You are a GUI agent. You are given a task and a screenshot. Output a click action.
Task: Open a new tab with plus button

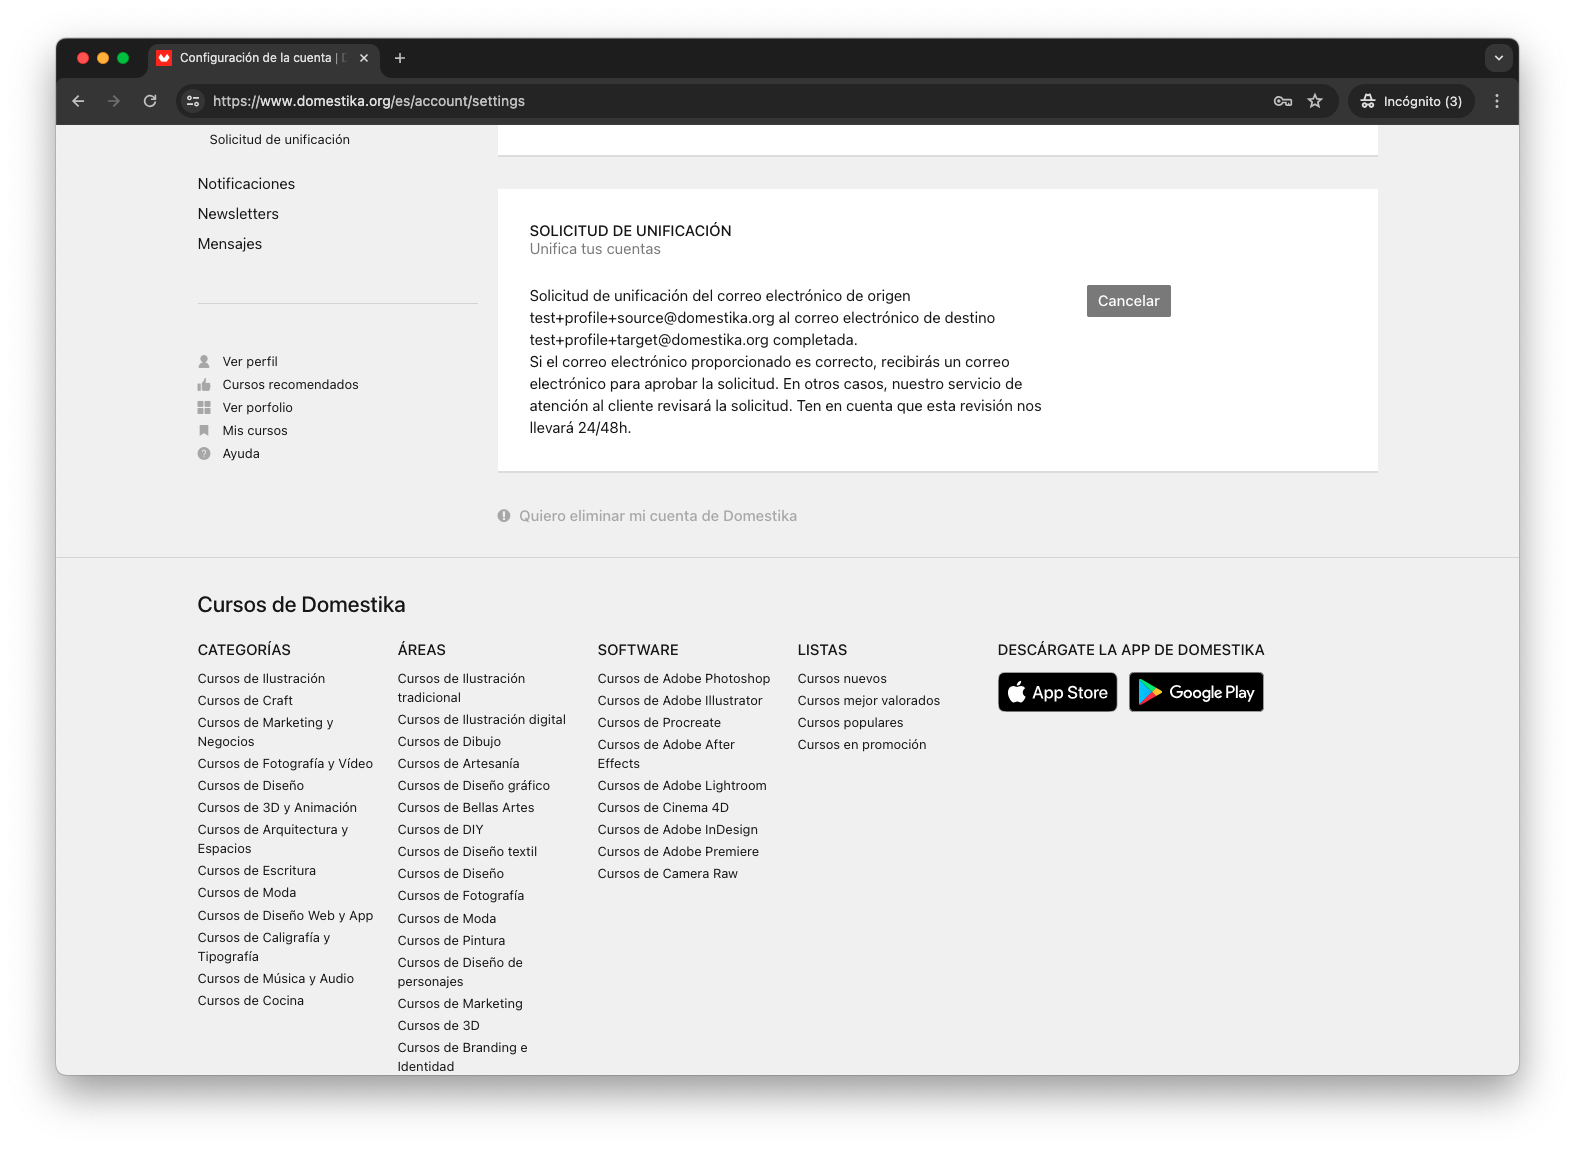pyautogui.click(x=400, y=58)
